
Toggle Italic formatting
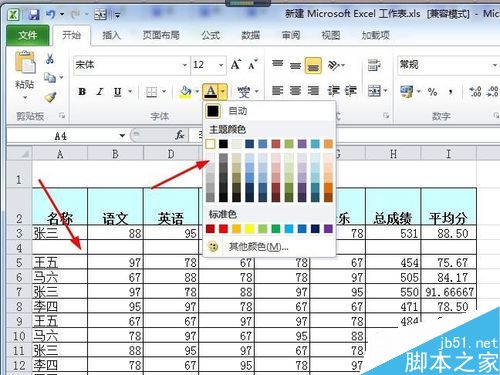coord(100,91)
